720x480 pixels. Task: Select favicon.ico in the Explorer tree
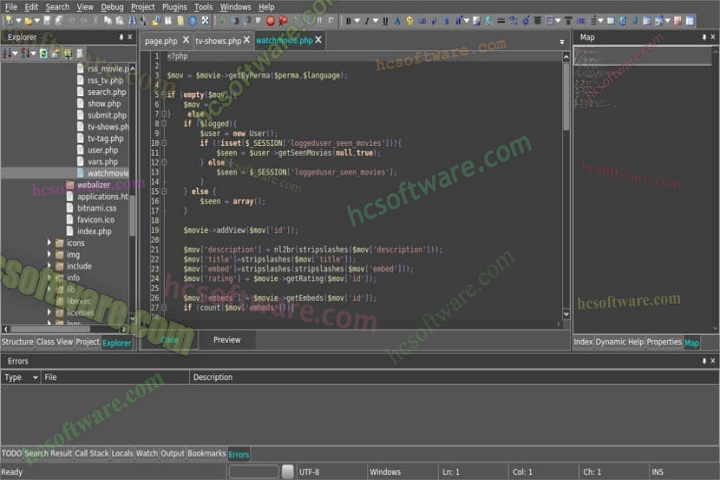coord(96,220)
